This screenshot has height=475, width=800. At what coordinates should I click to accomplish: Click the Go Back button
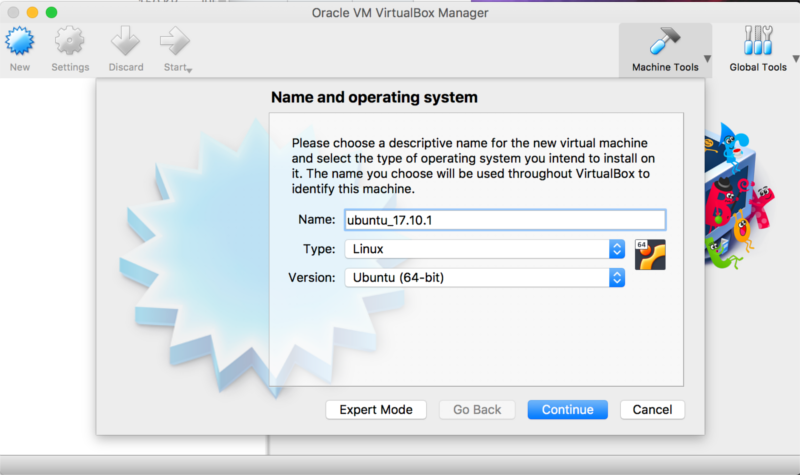[477, 409]
